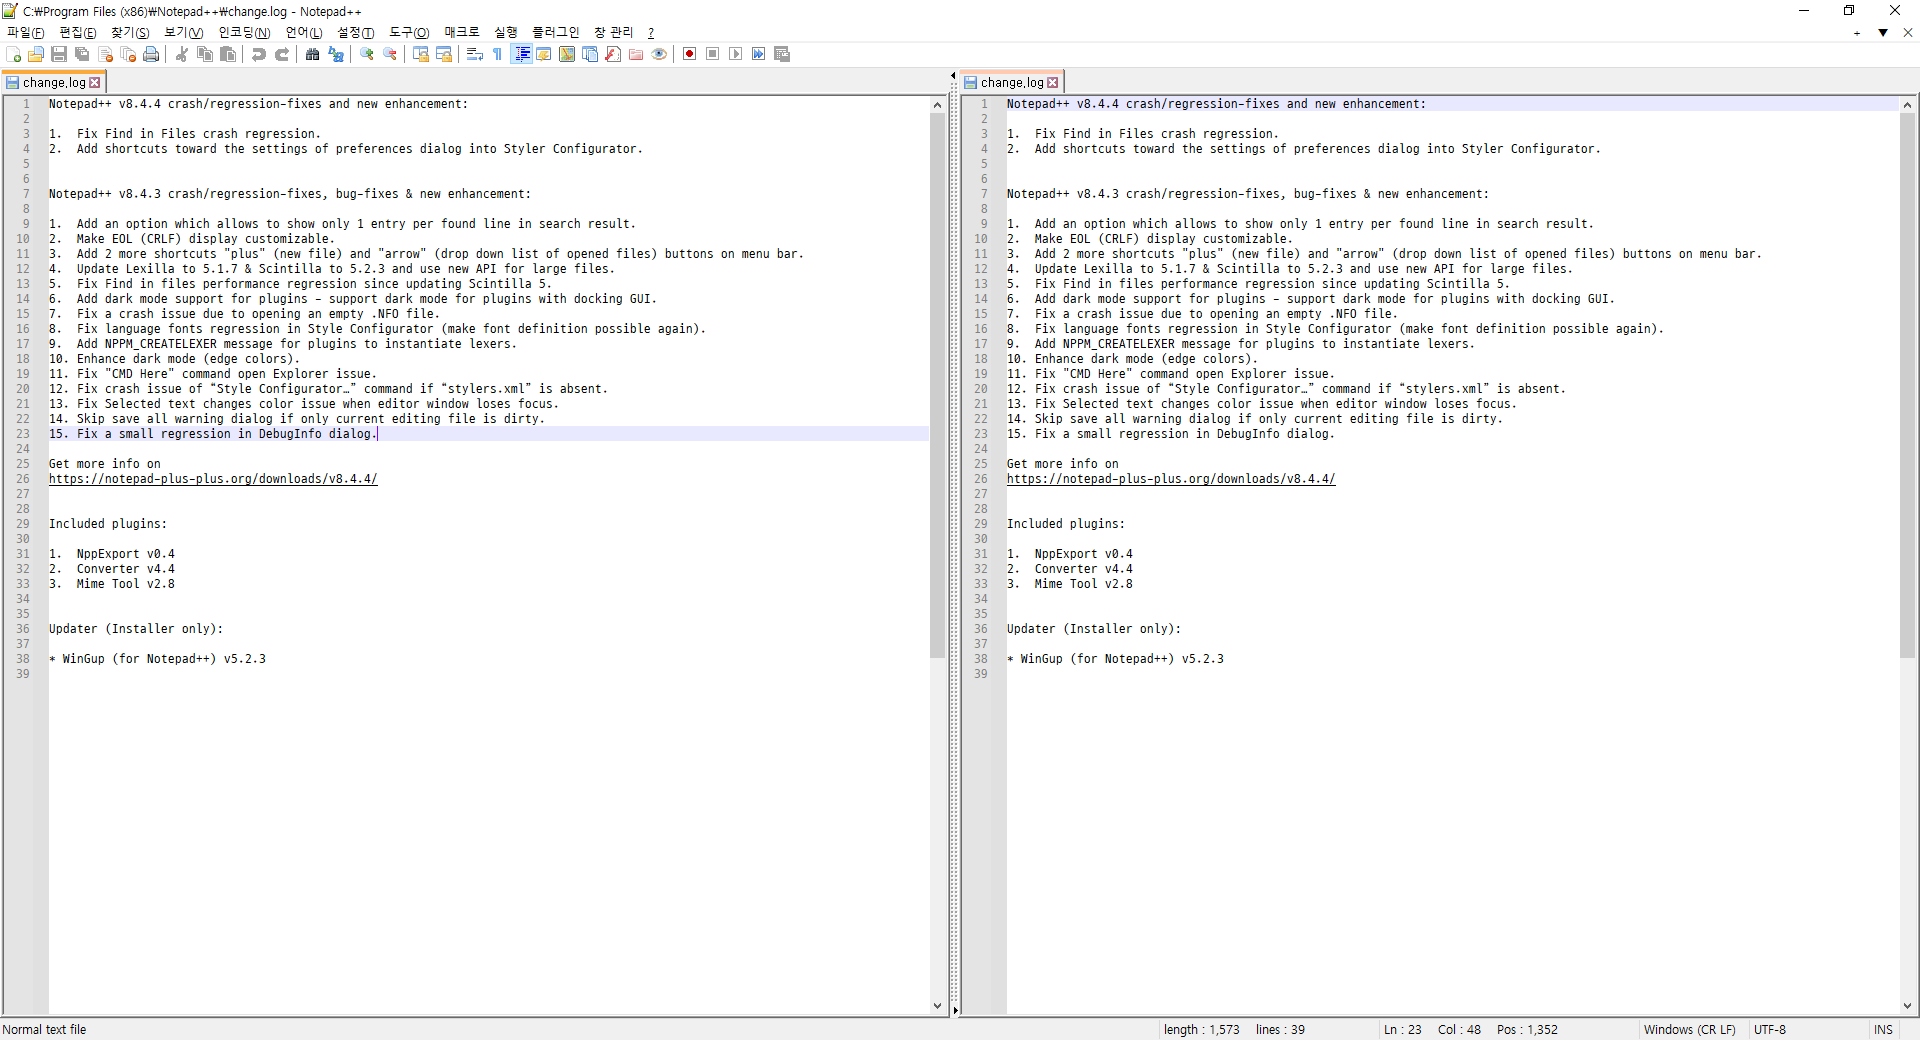This screenshot has height=1040, width=1920.
Task: Click the Paste toolbar icon
Action: 228,54
